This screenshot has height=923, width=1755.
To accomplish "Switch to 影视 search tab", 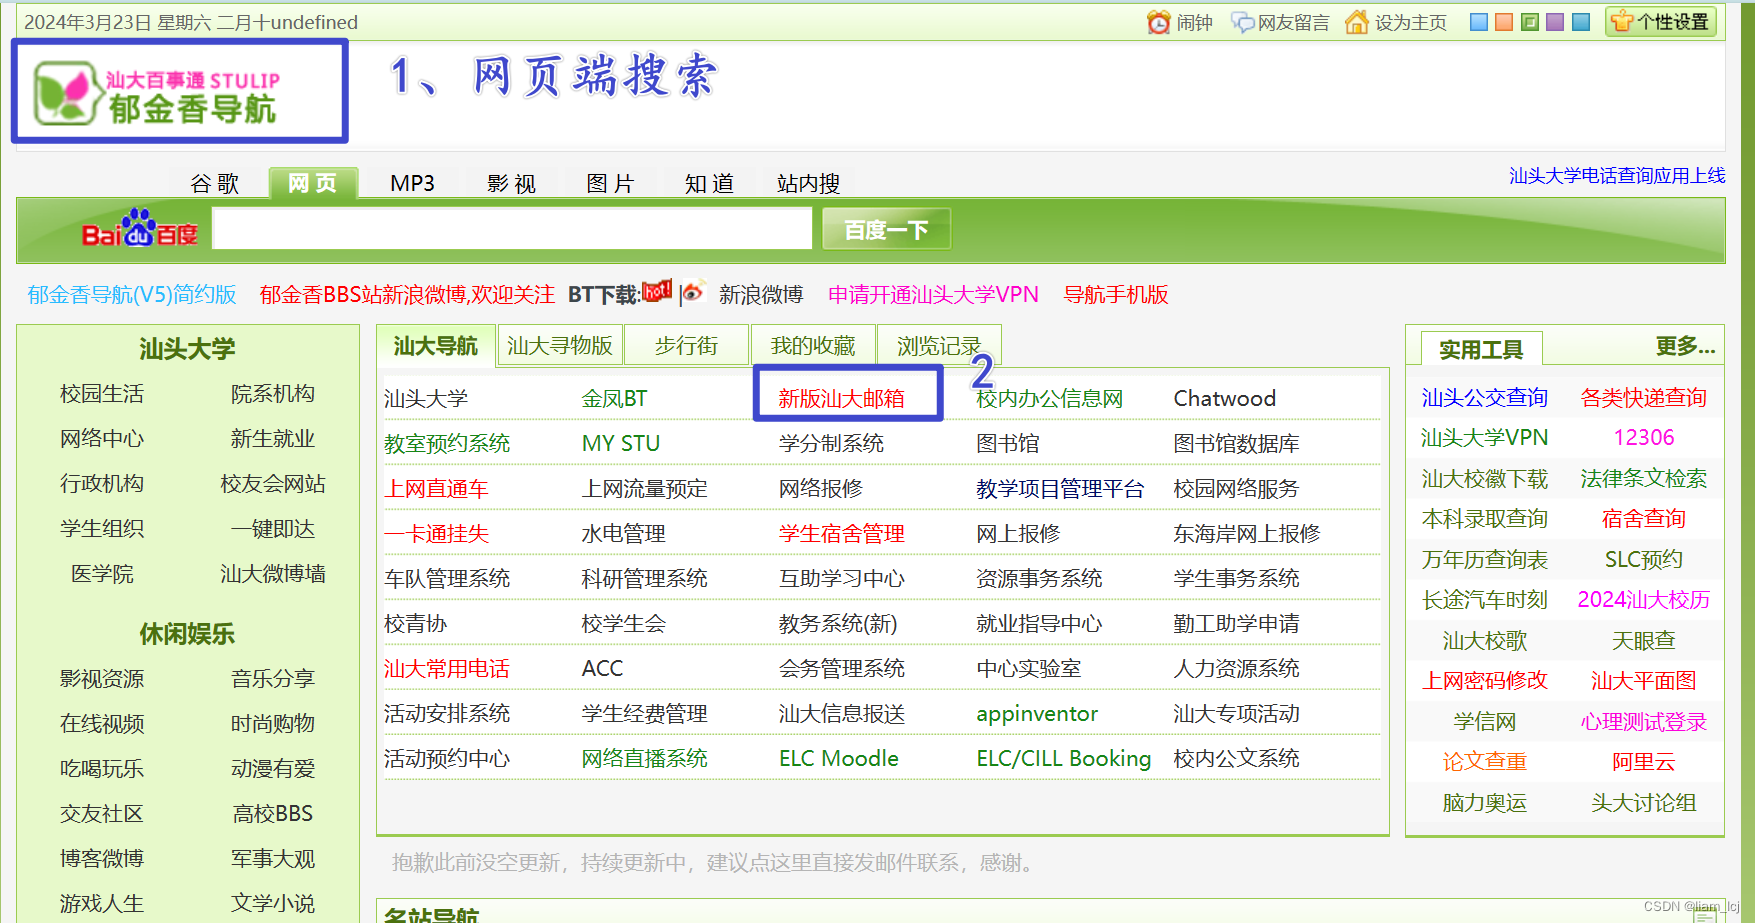I will click(x=511, y=183).
